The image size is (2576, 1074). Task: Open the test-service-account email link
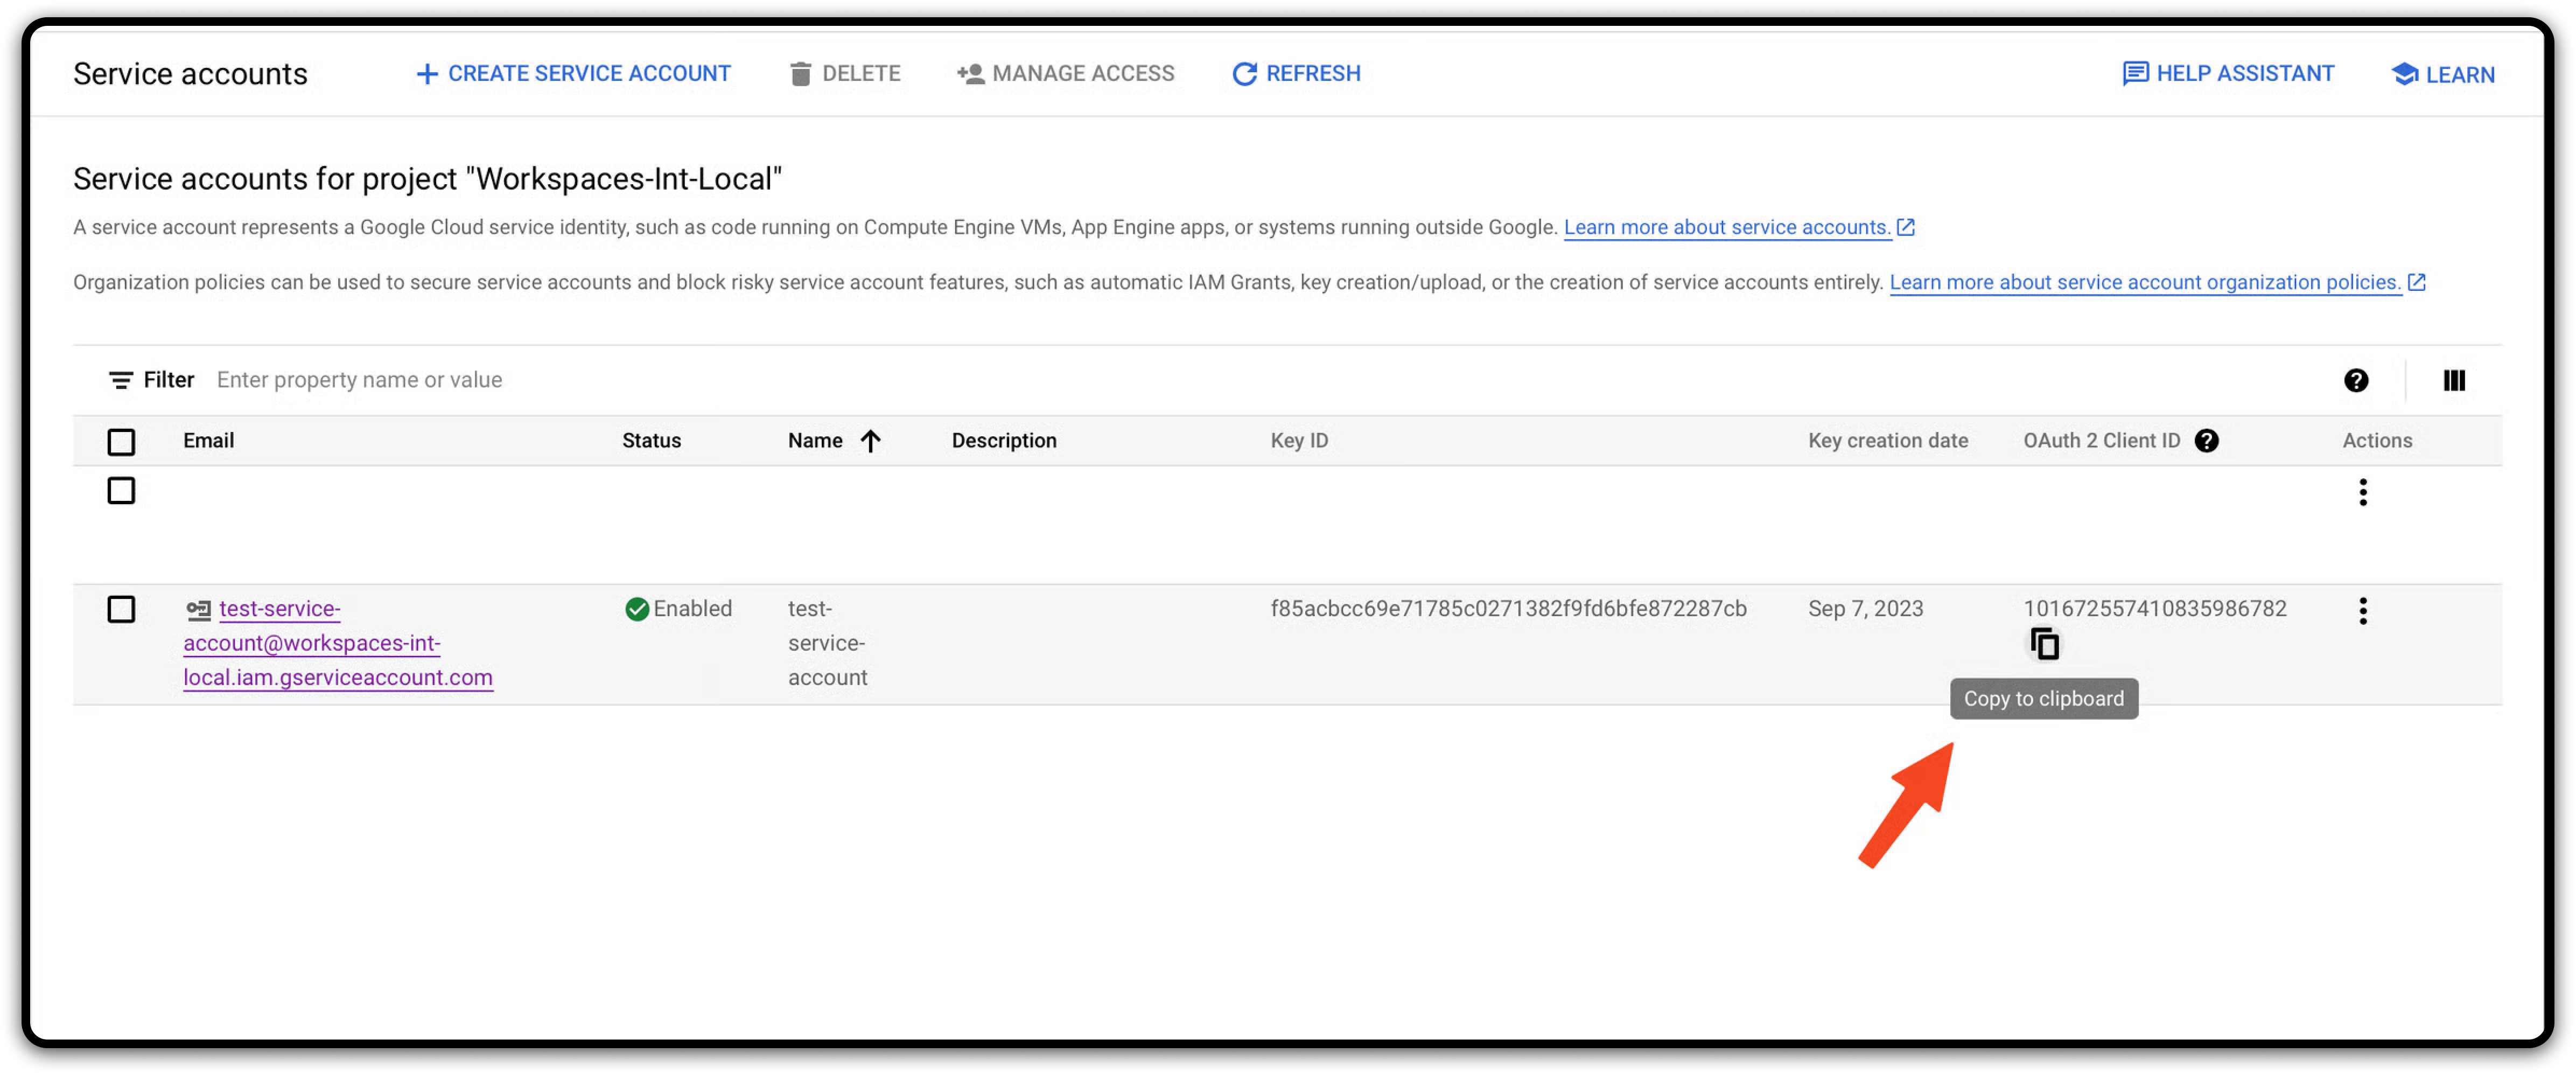tap(311, 643)
